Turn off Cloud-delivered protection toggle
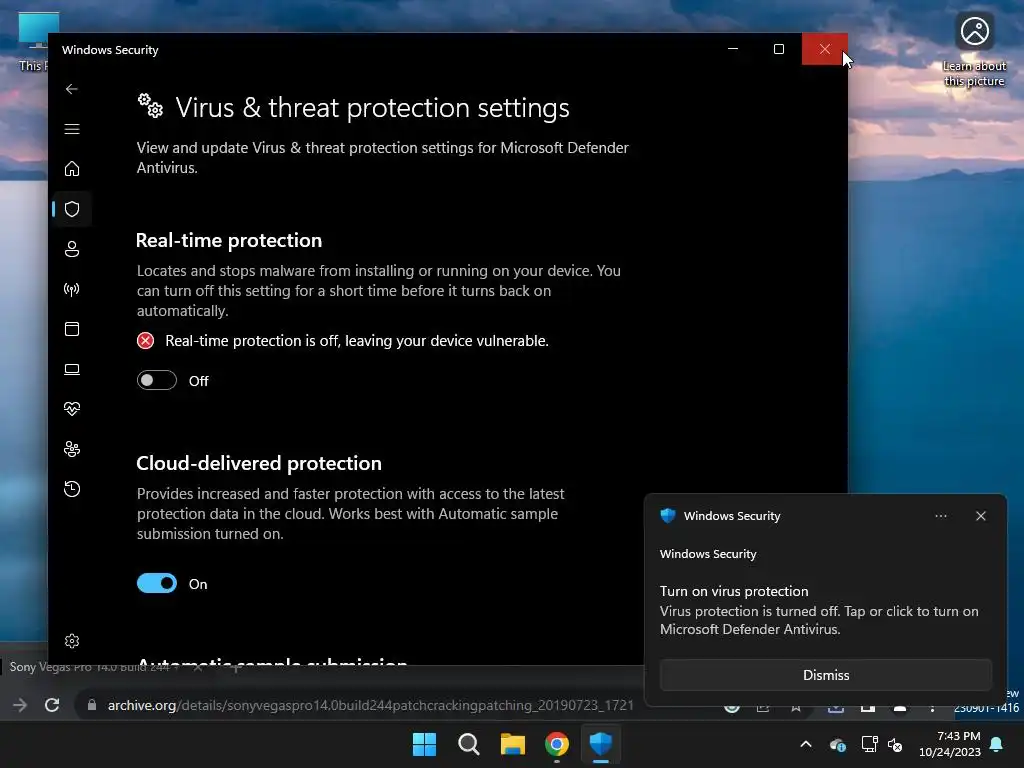 pos(157,583)
